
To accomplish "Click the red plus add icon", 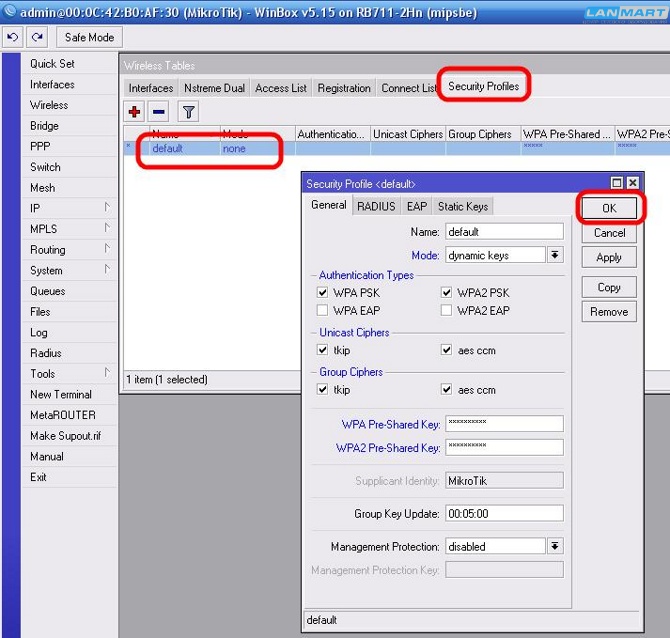I will 134,112.
